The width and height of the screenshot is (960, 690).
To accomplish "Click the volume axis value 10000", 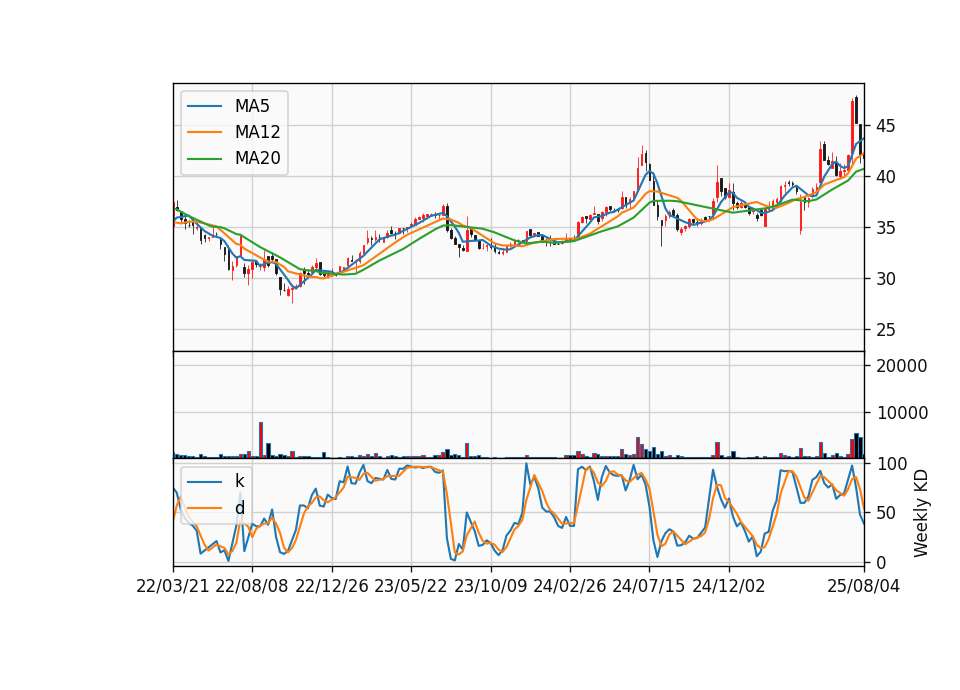I will (902, 413).
